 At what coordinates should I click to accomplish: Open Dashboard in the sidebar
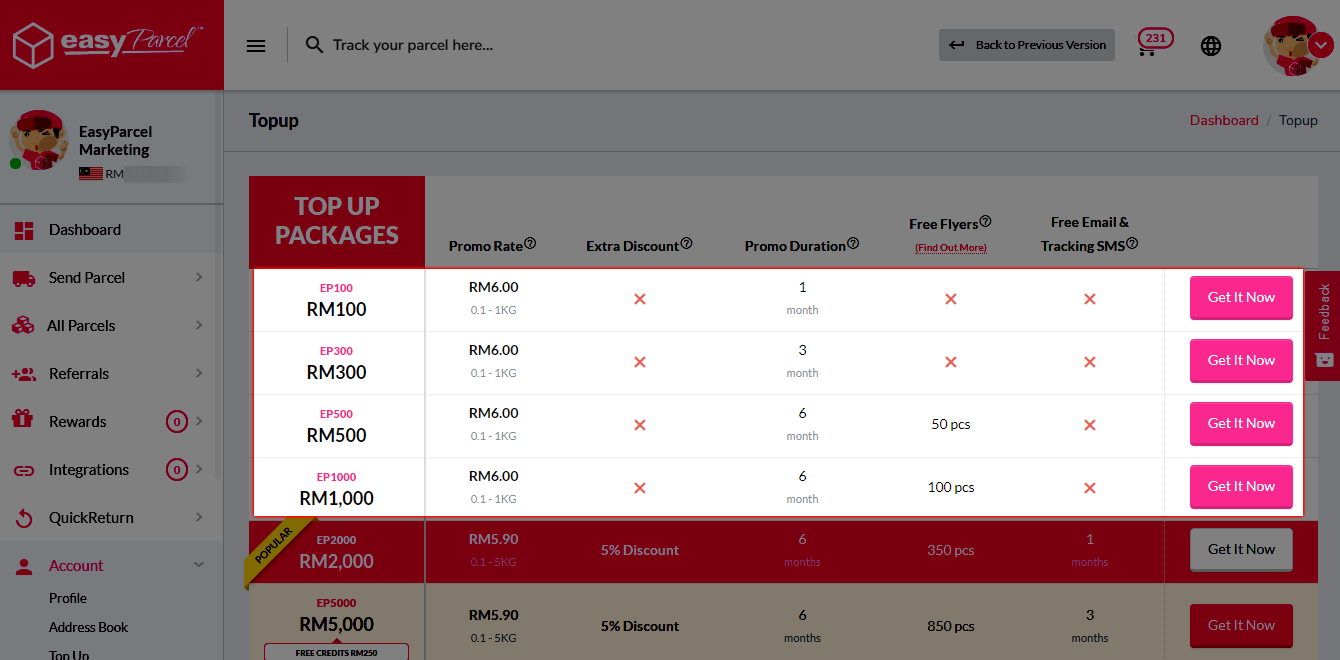(85, 229)
